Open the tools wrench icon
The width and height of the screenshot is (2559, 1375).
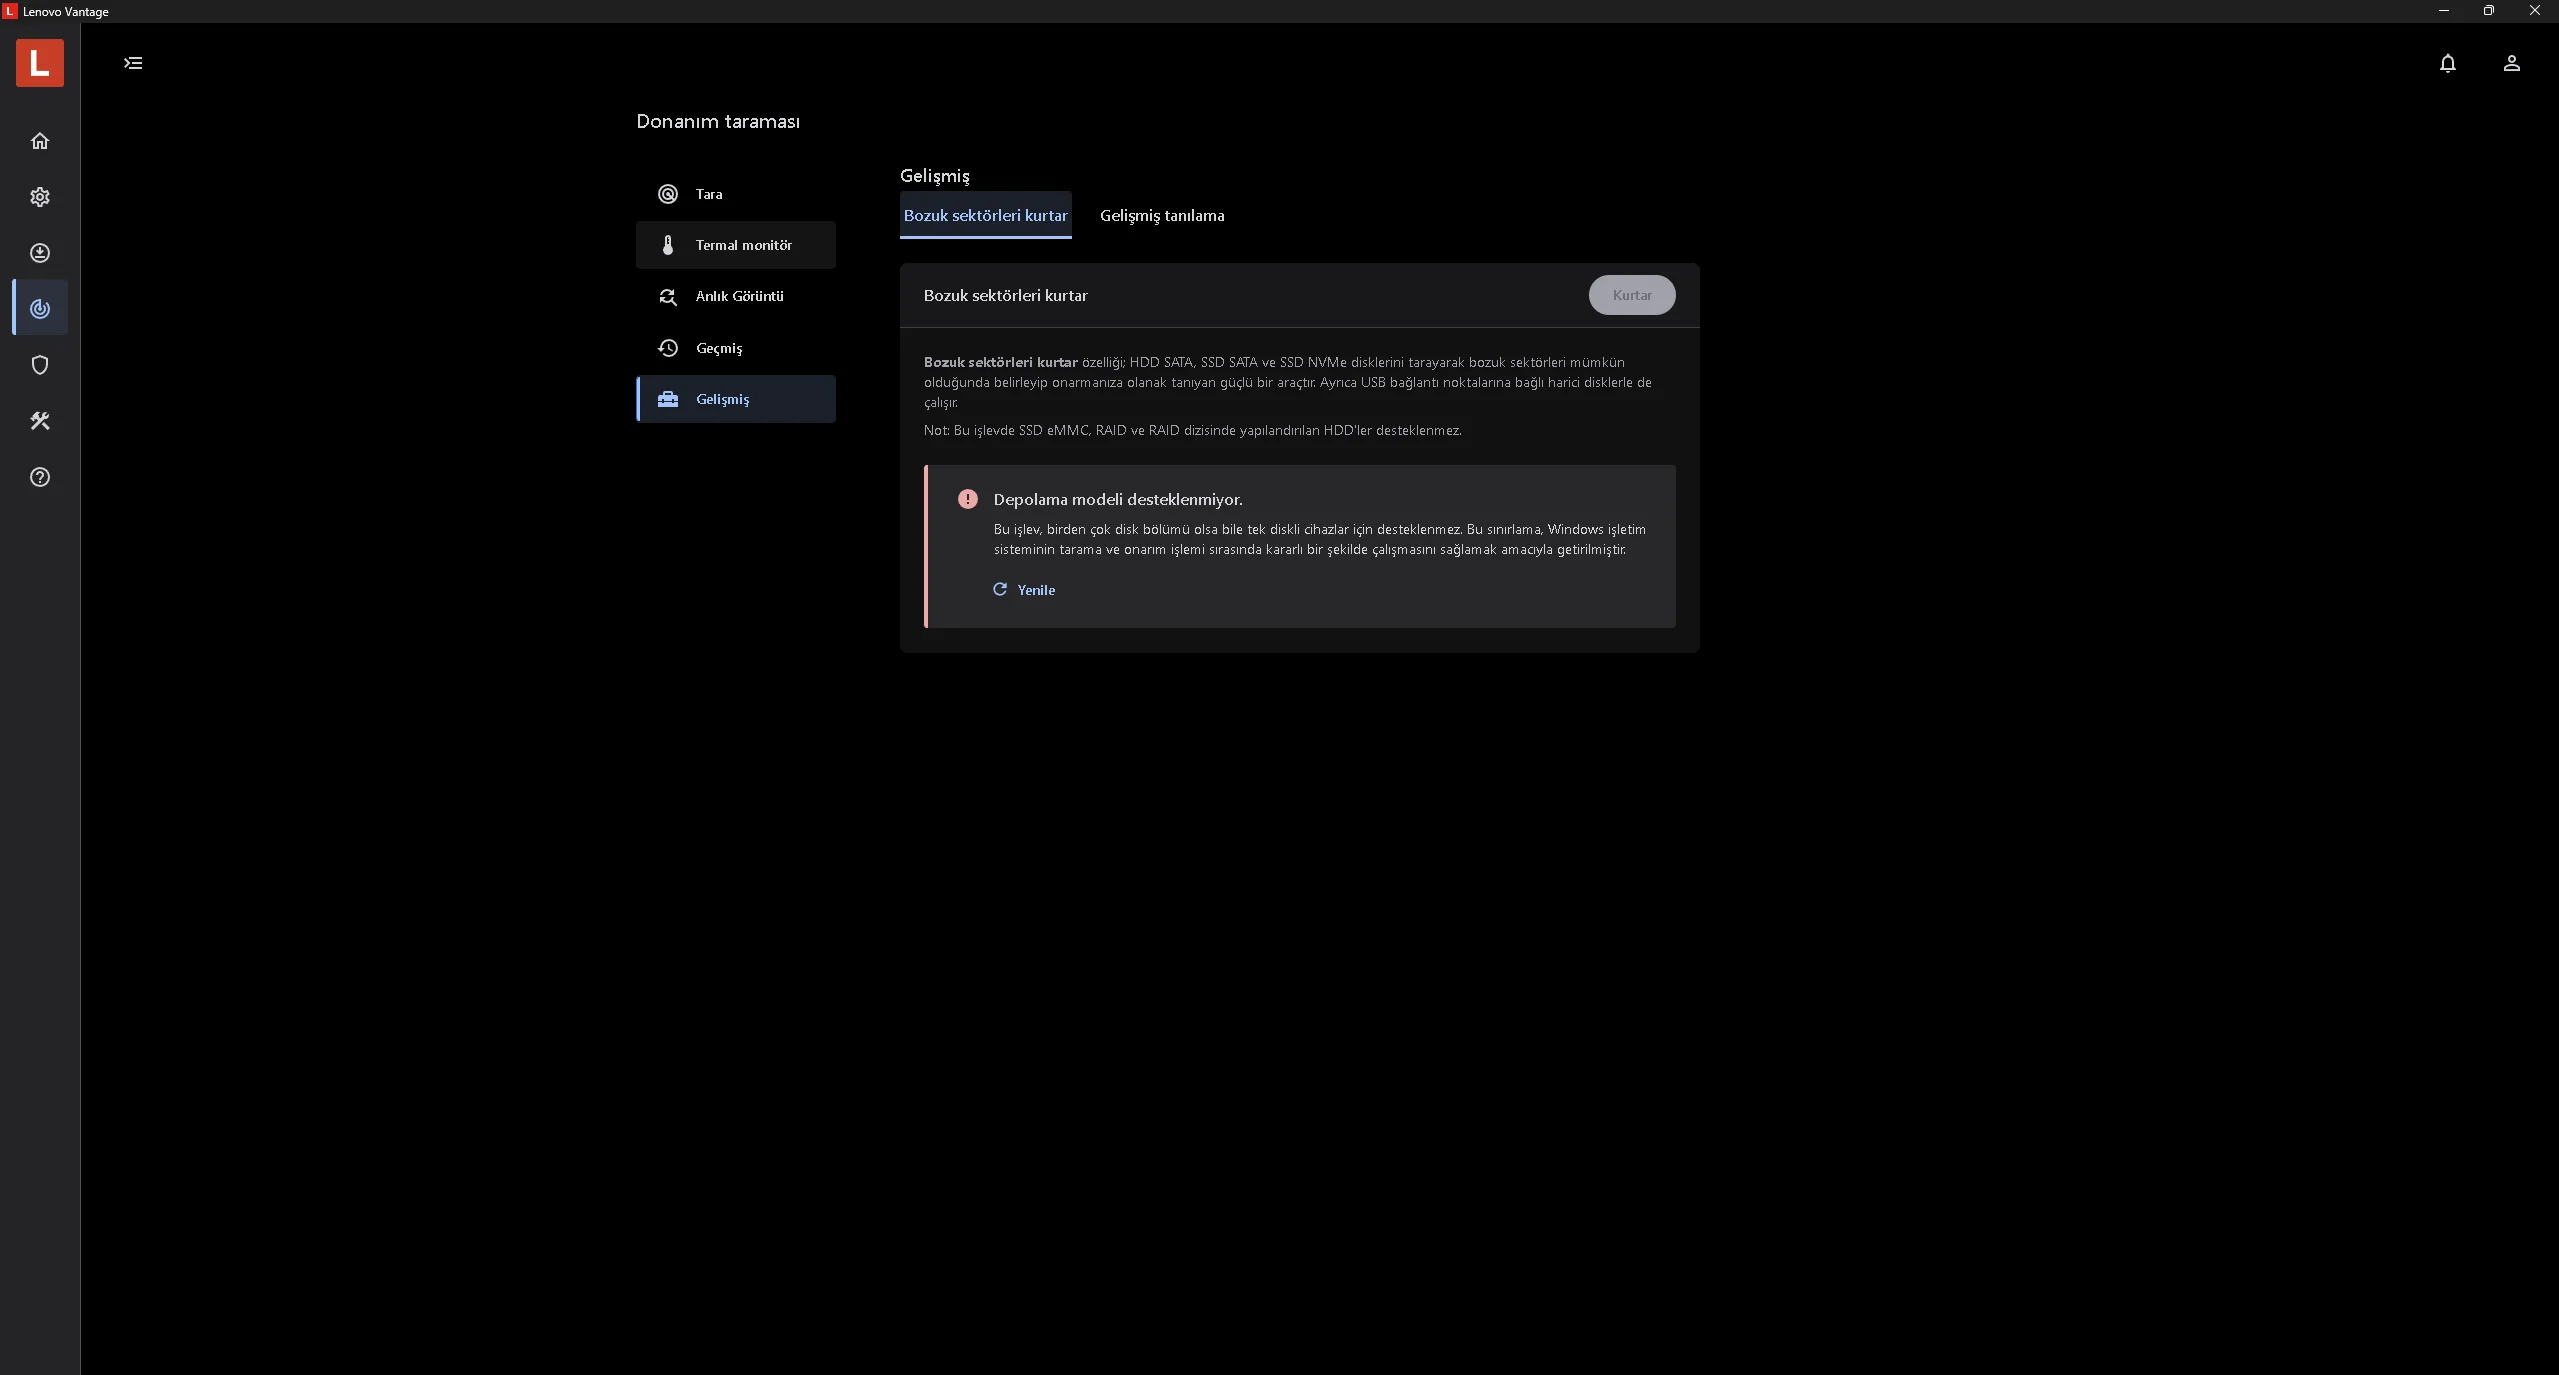coord(40,421)
